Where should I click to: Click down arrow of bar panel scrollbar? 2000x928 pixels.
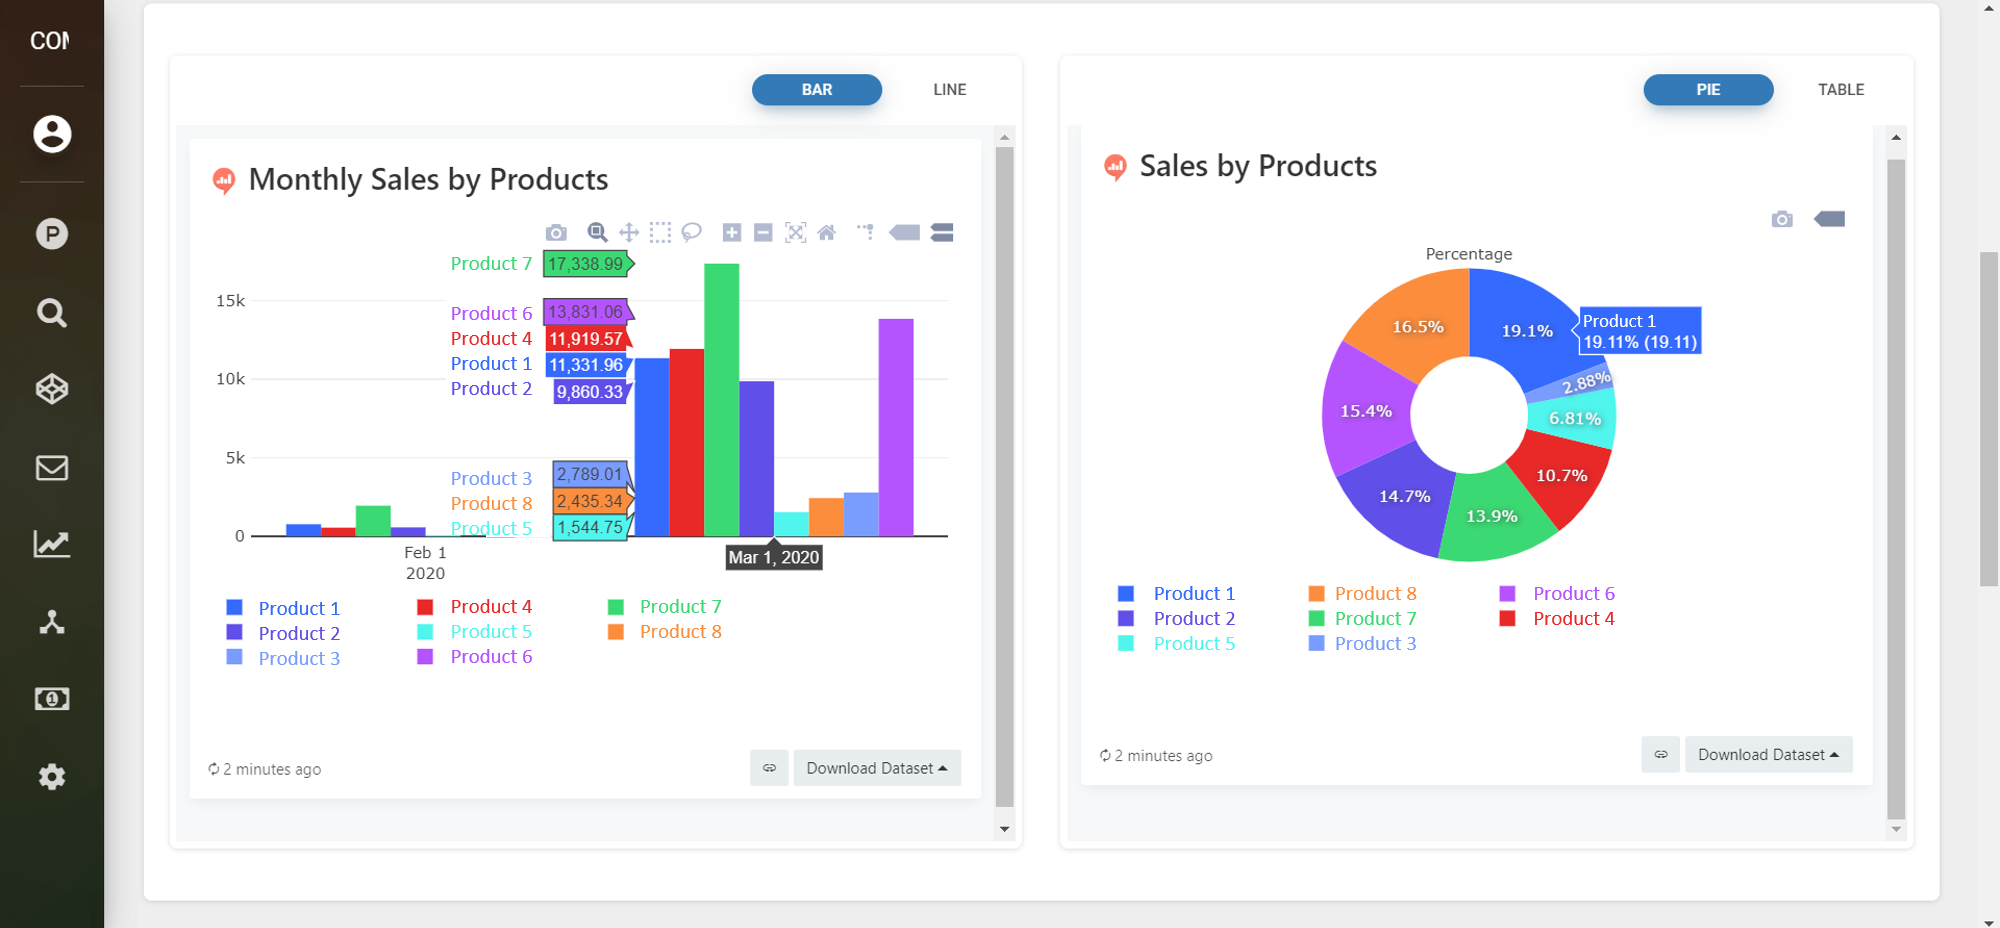[x=1005, y=829]
